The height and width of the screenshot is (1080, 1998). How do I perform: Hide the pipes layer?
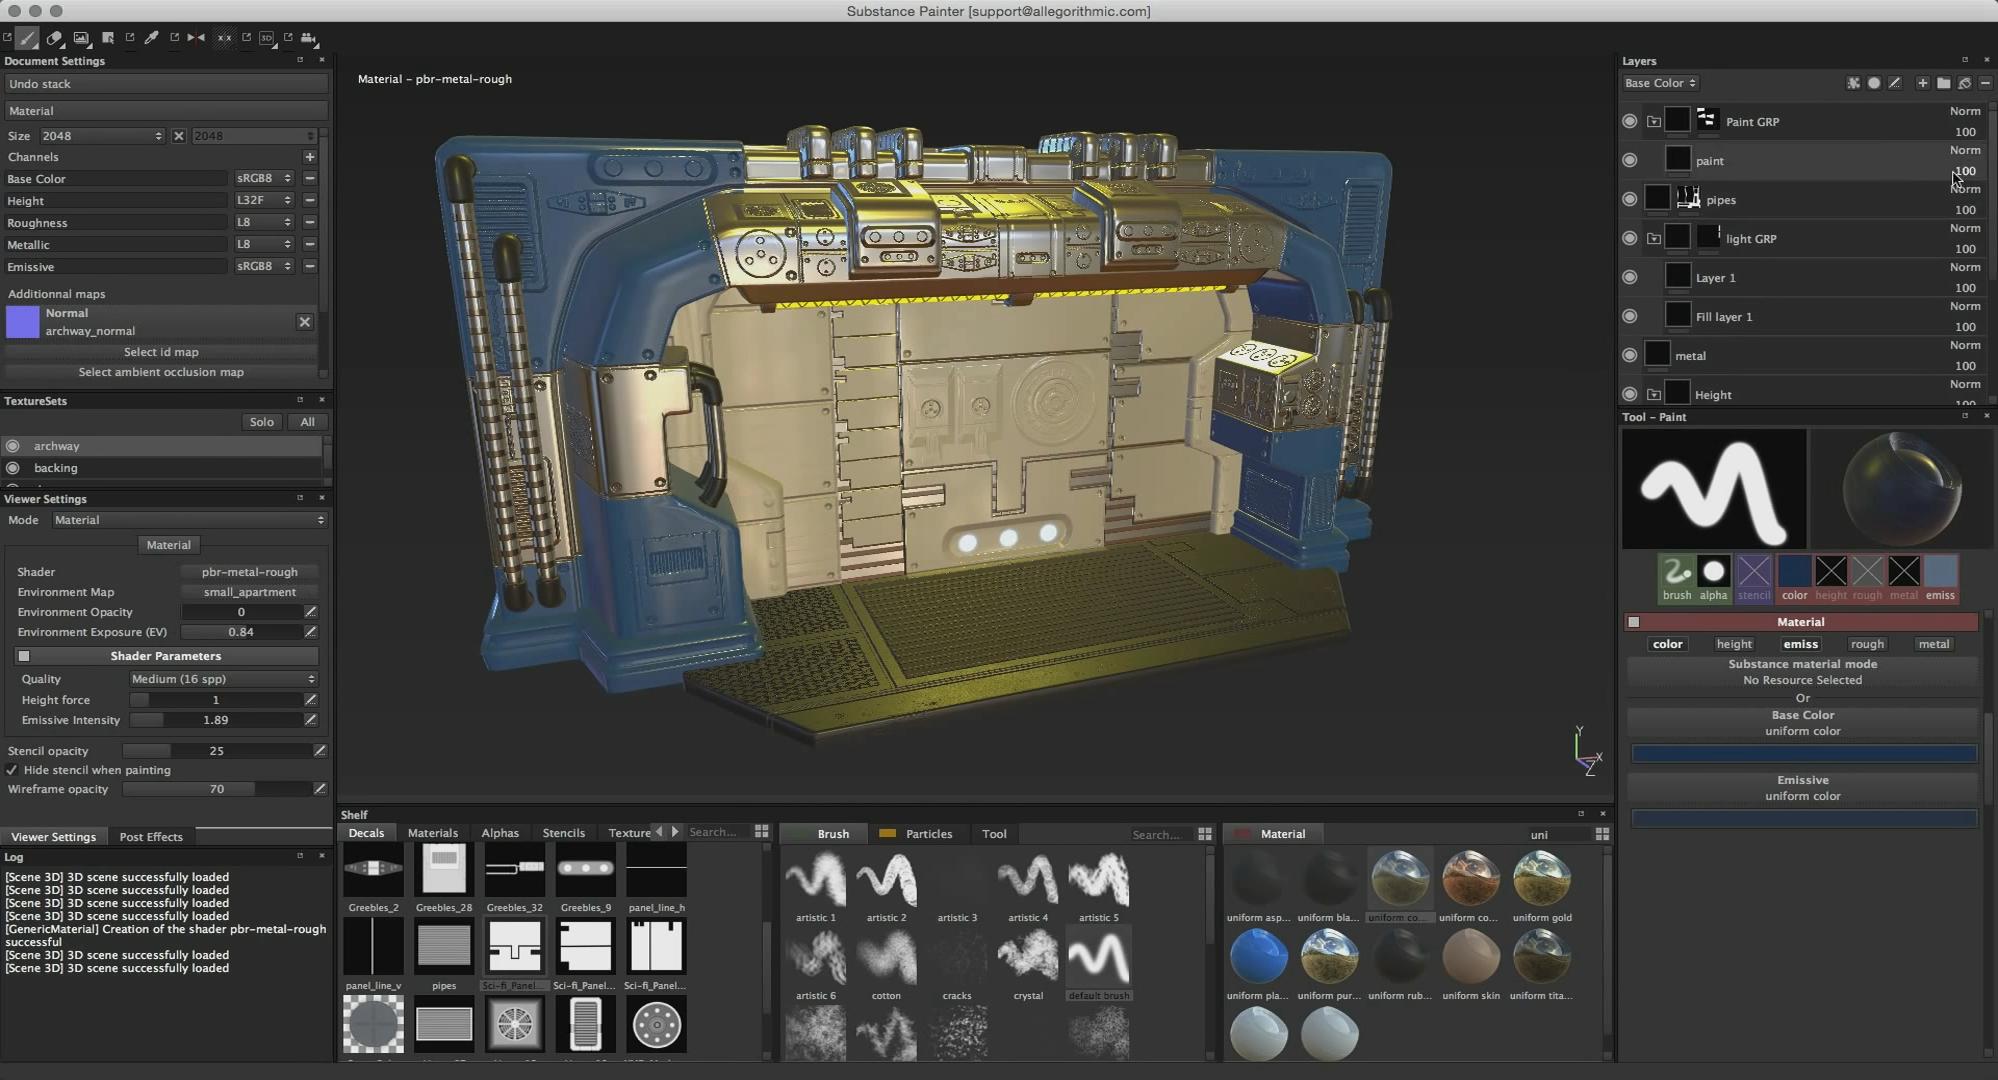pos(1629,199)
